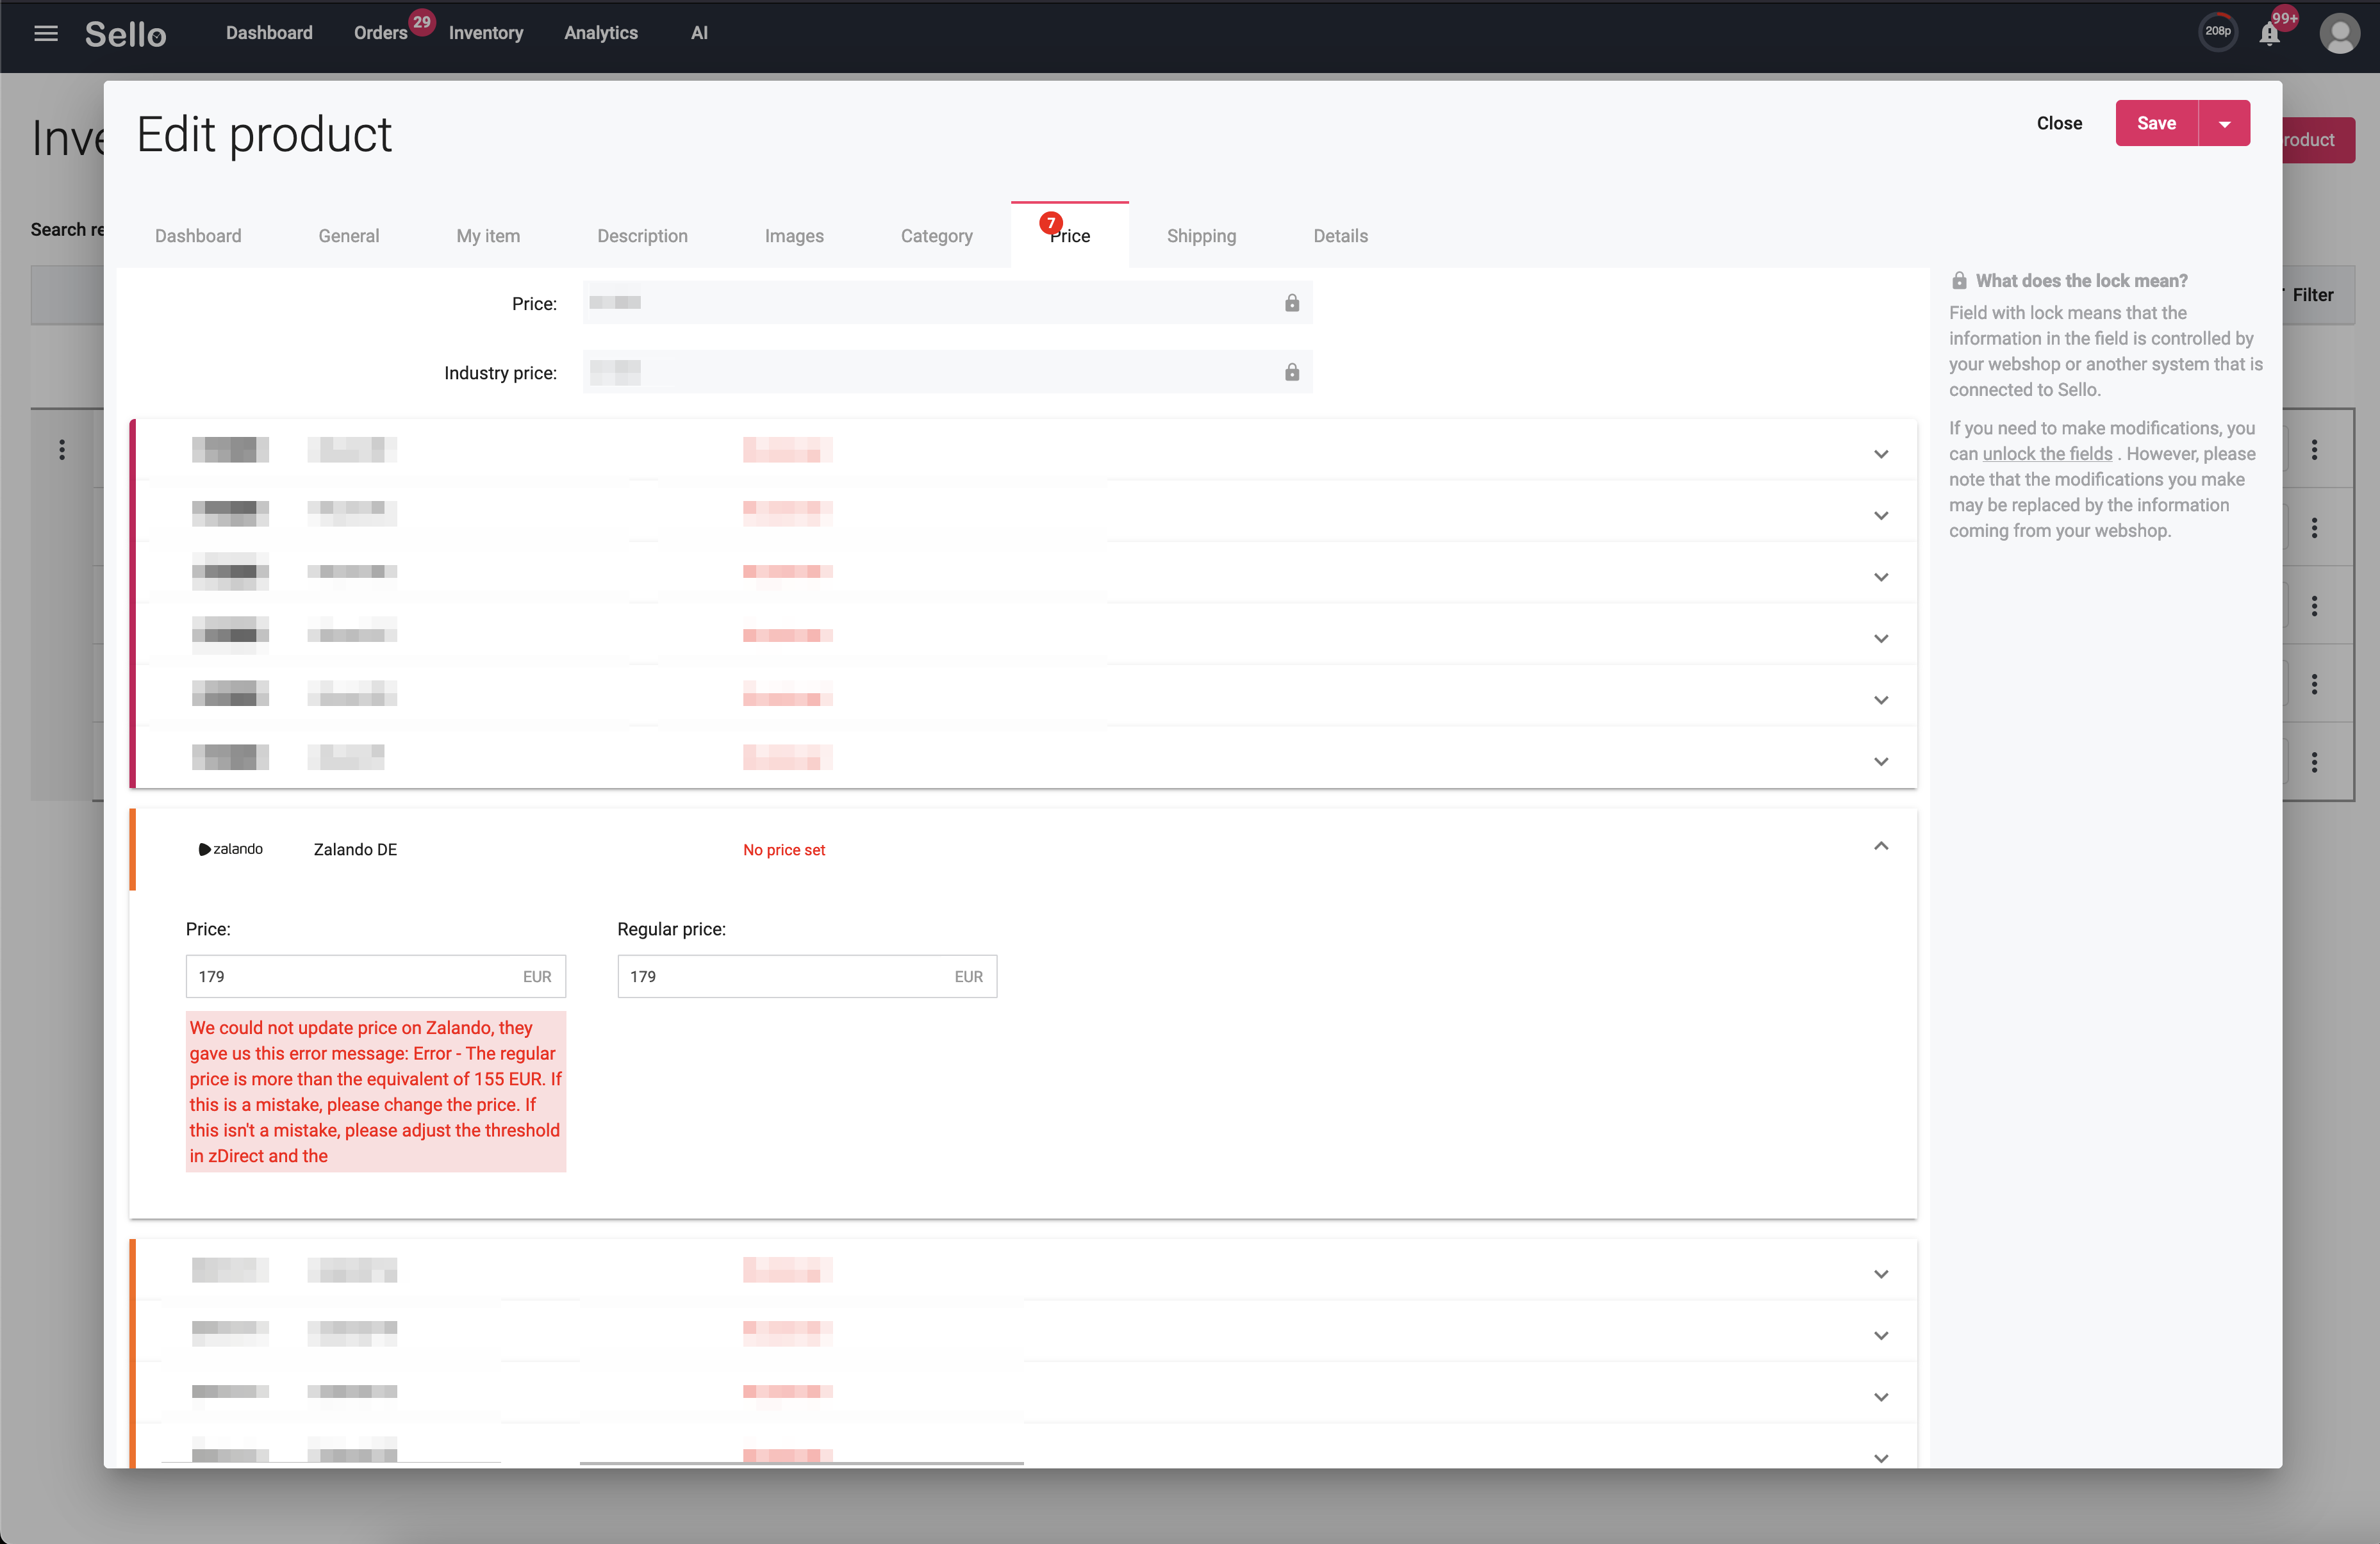Expand the first channel price row

[1880, 454]
